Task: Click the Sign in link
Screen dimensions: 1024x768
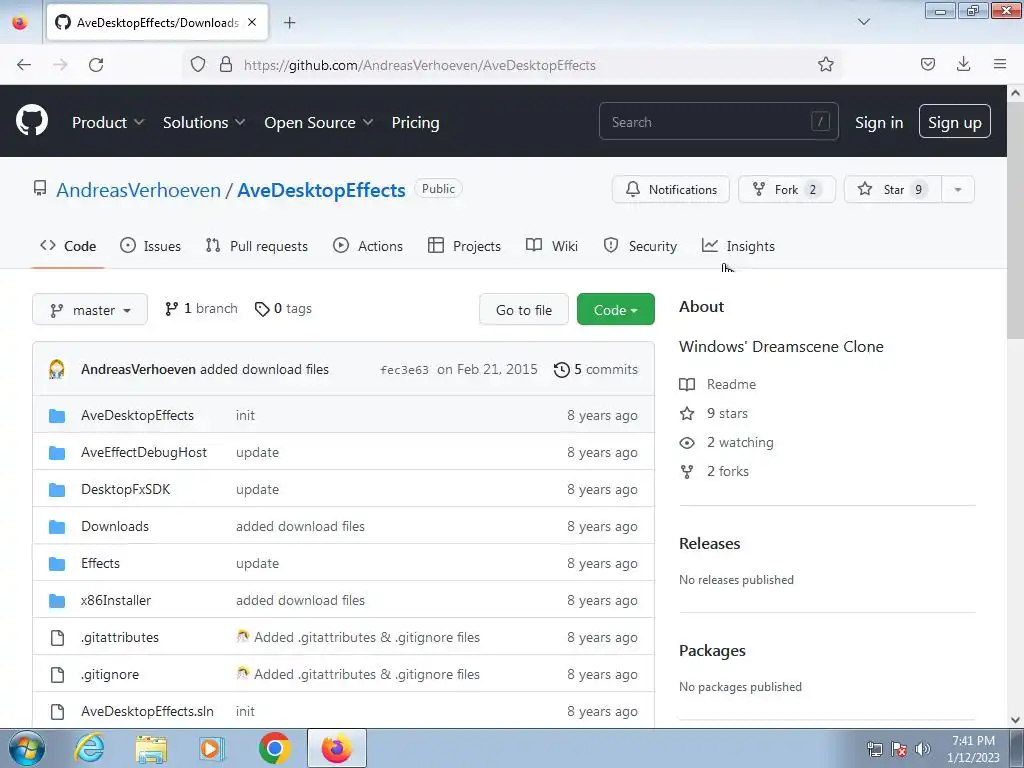Action: tap(879, 123)
